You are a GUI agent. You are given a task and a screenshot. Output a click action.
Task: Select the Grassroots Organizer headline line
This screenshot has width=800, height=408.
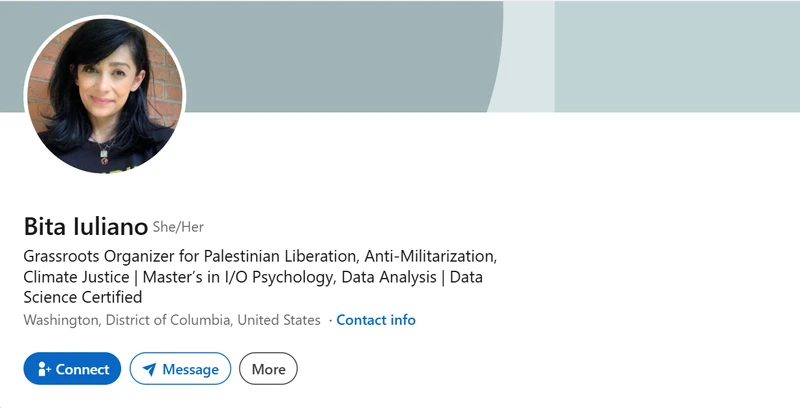click(x=260, y=256)
